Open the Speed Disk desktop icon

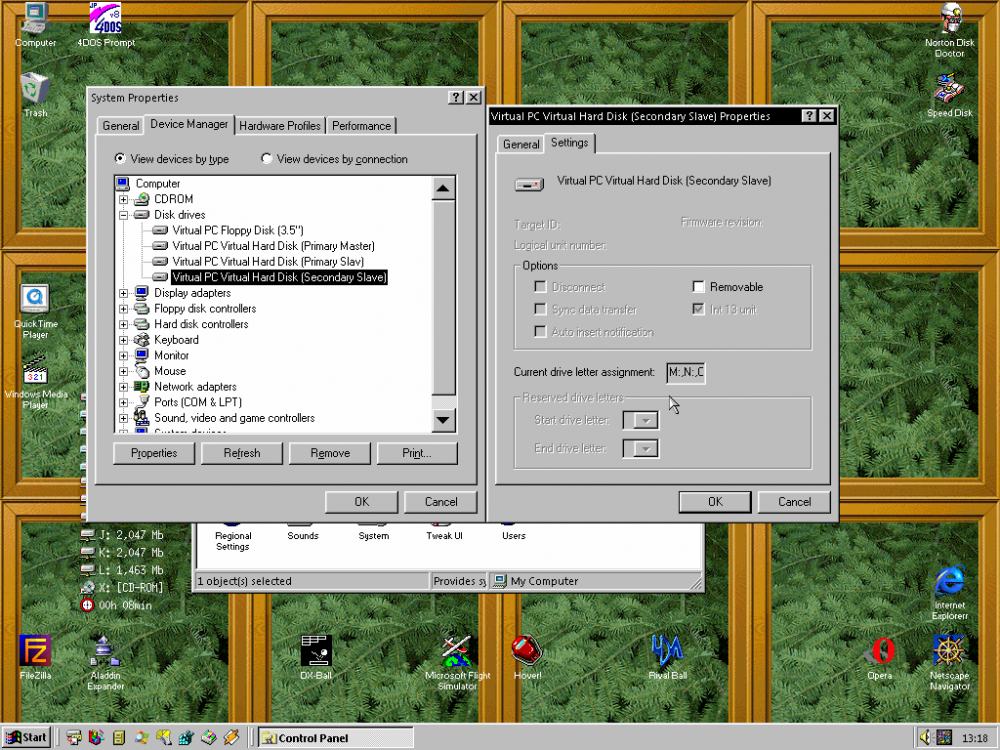click(949, 91)
